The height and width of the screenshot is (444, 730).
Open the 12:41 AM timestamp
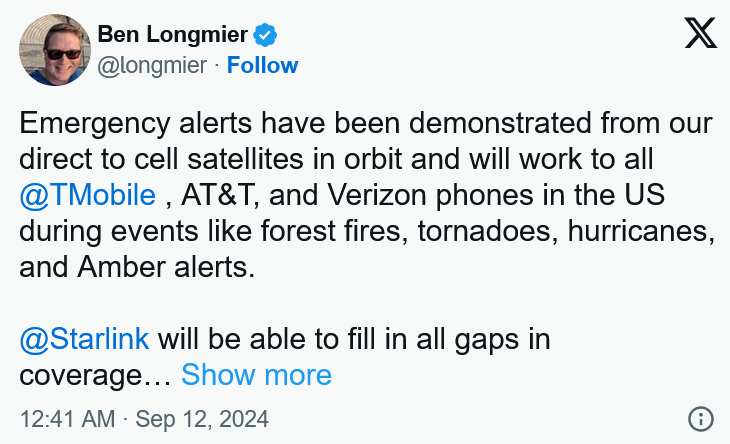[x=68, y=418]
